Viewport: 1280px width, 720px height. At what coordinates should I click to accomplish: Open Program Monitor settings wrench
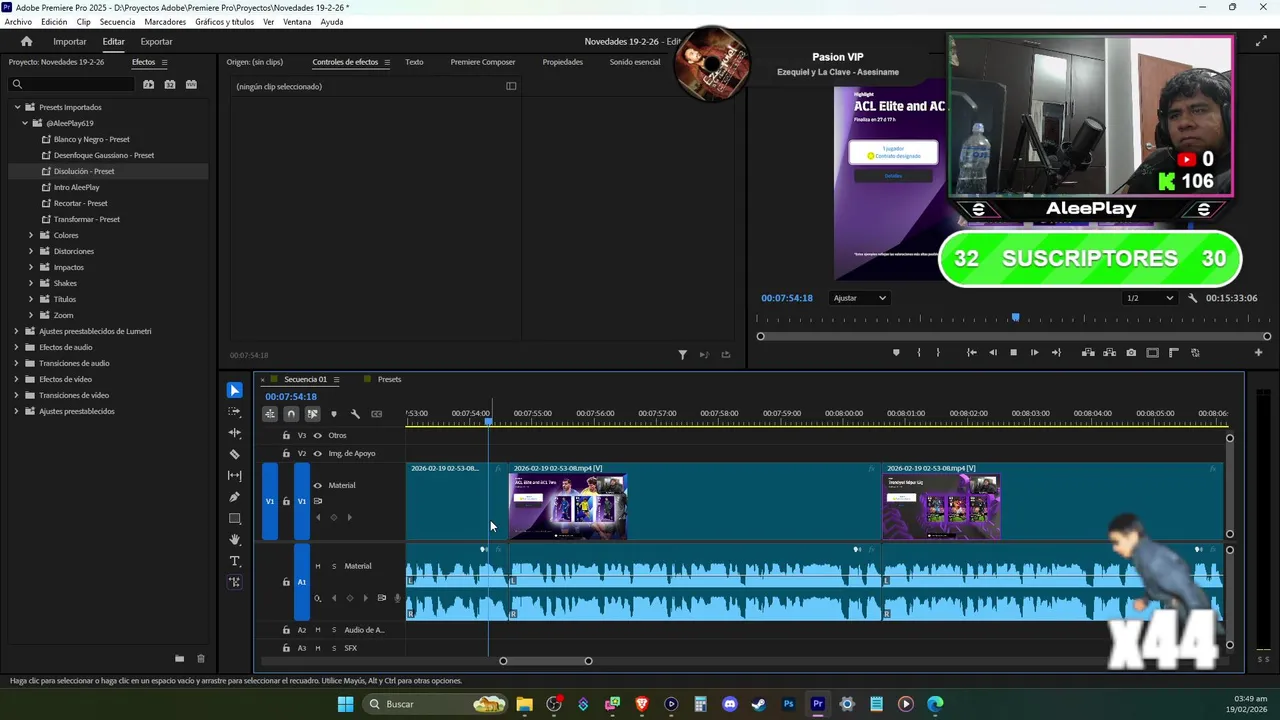[x=1192, y=298]
